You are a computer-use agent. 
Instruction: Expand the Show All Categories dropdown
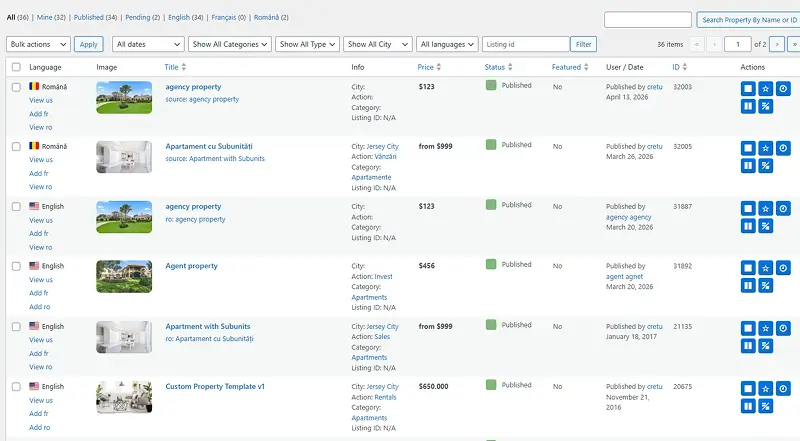[x=230, y=44]
